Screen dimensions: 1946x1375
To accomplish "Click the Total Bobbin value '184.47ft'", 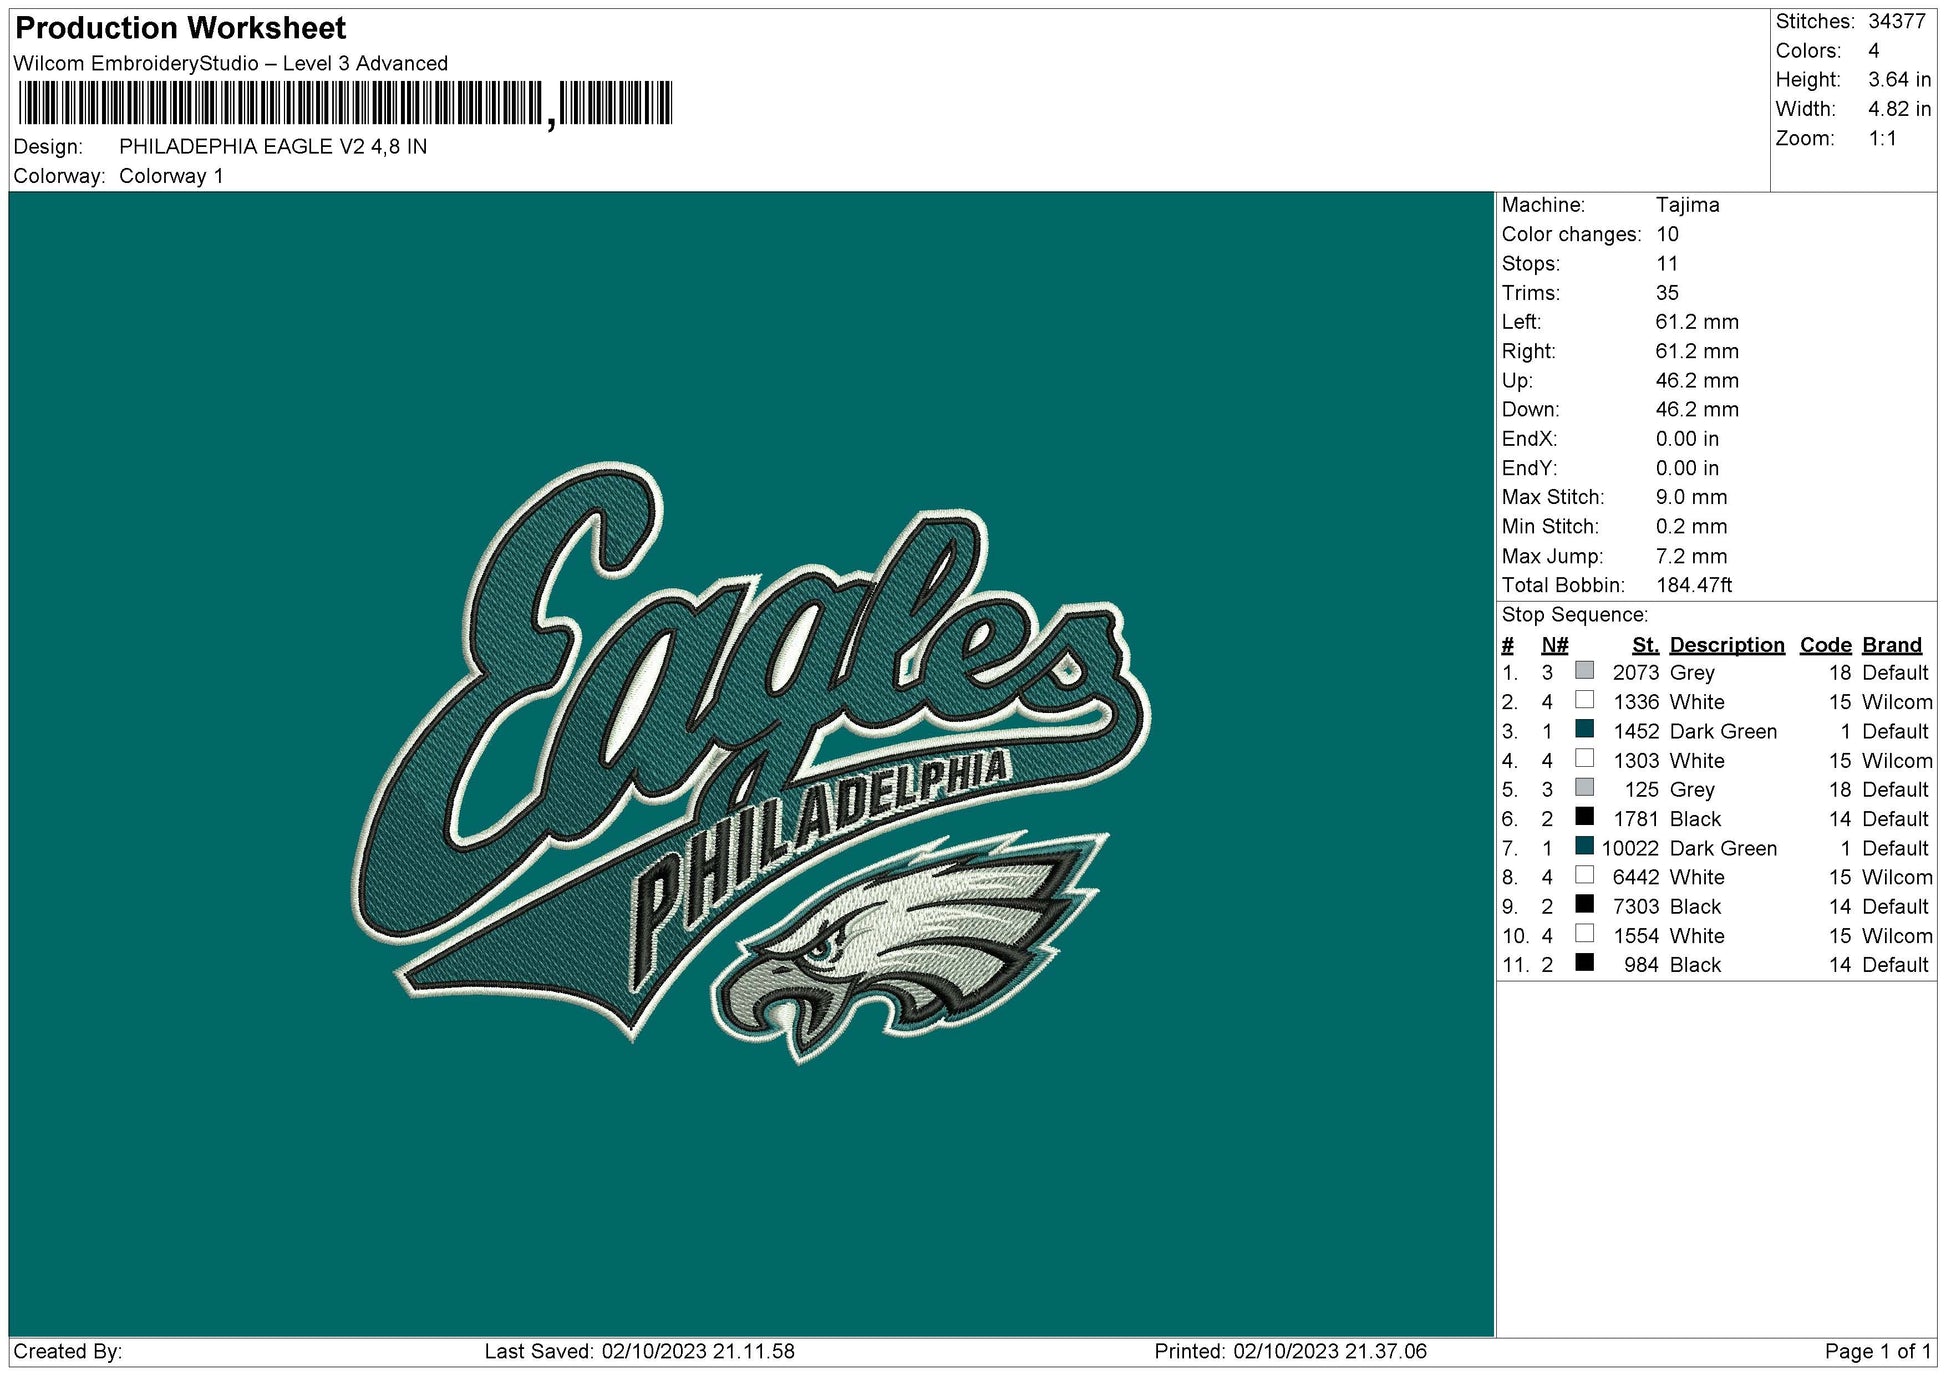I will point(1694,585).
